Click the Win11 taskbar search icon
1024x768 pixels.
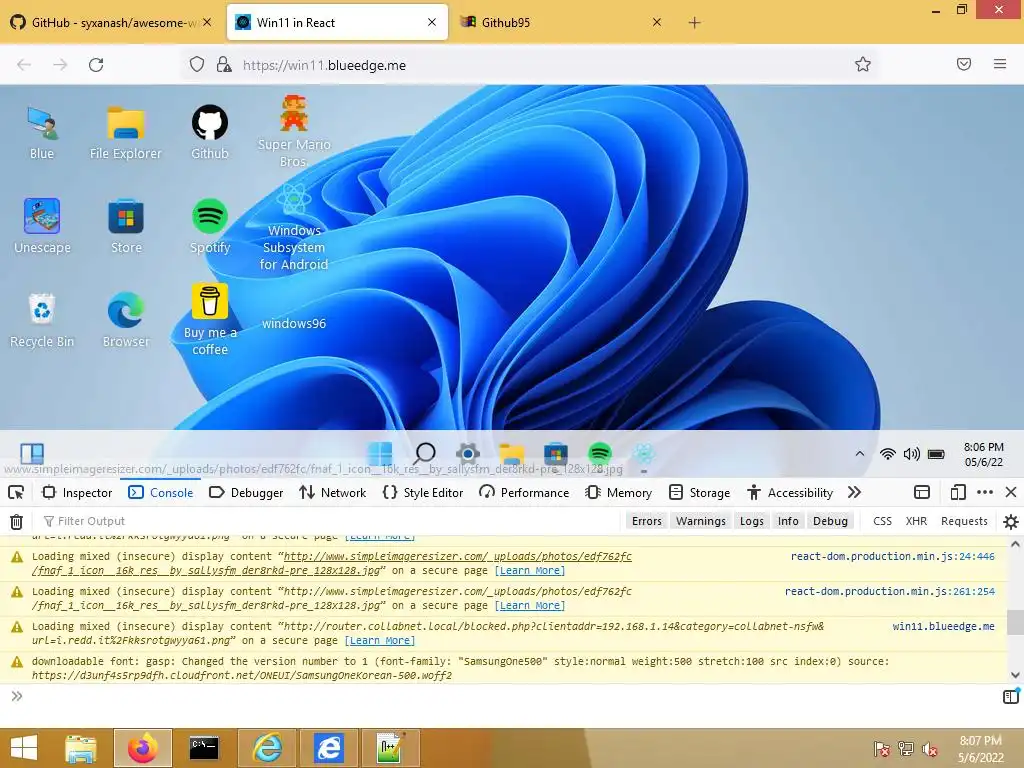424,453
